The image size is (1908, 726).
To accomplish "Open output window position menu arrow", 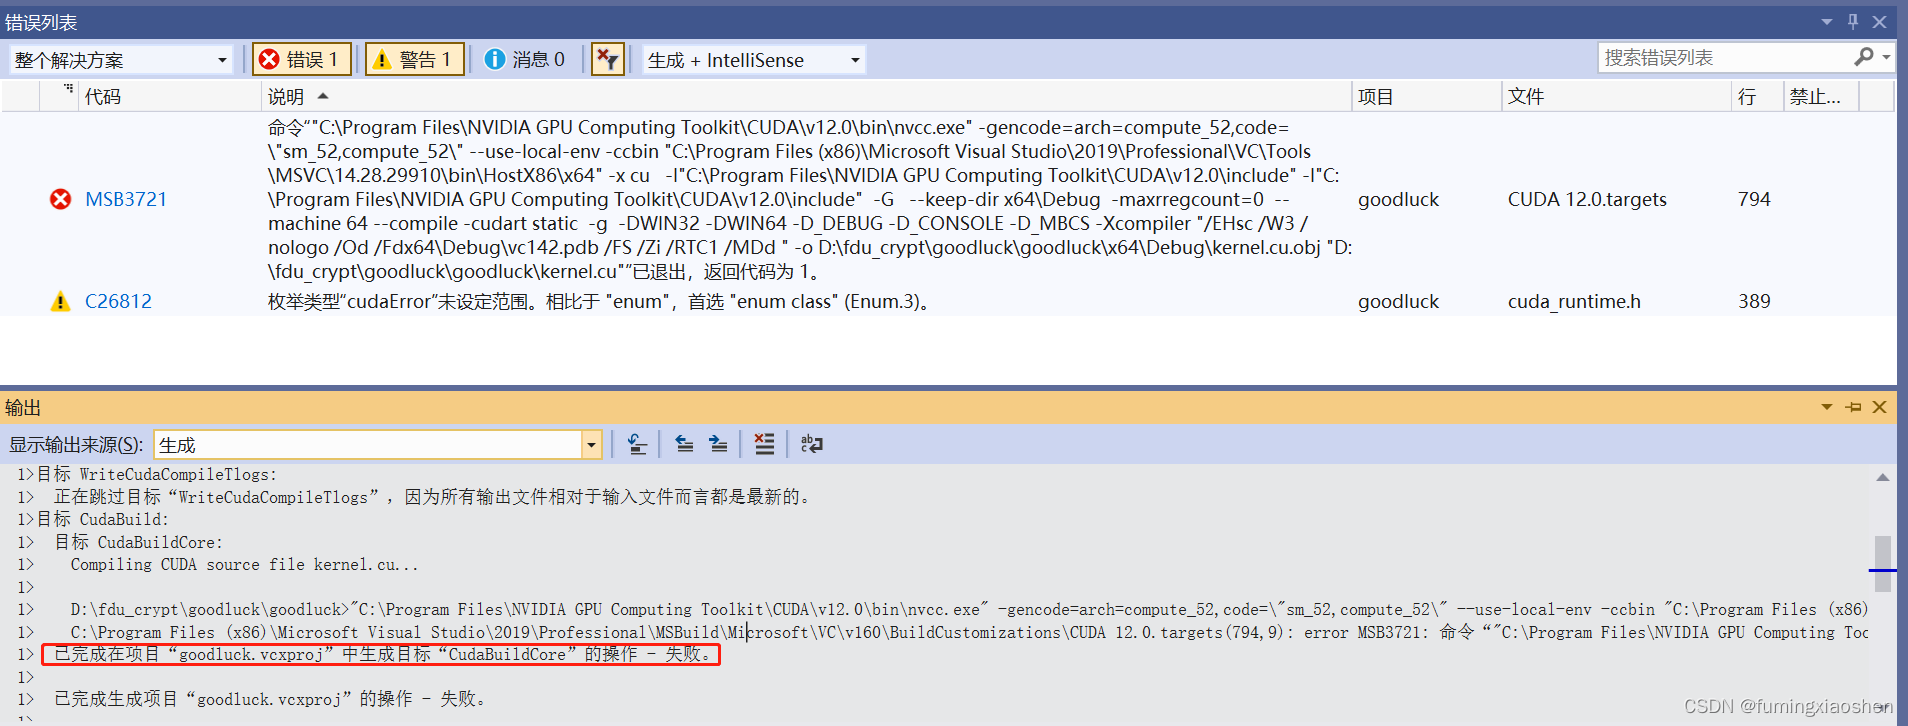I will pos(1827,407).
